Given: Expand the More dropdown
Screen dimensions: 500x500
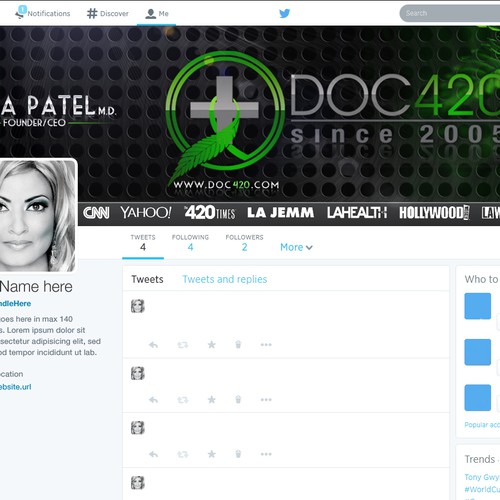Looking at the screenshot, I should (296, 247).
